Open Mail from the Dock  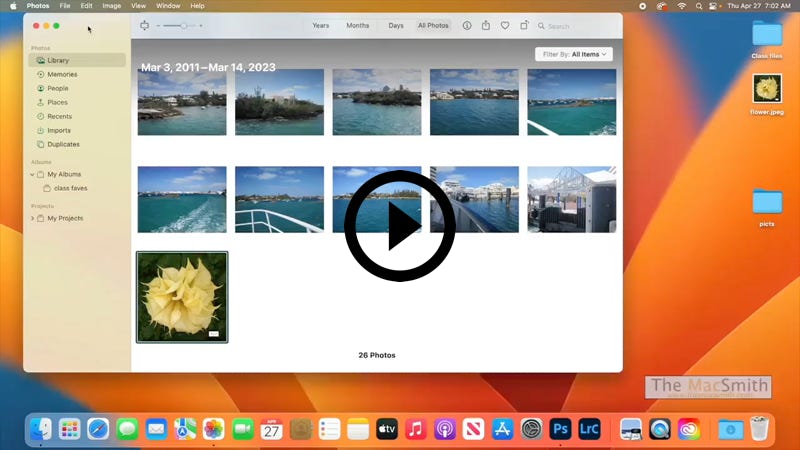click(156, 429)
